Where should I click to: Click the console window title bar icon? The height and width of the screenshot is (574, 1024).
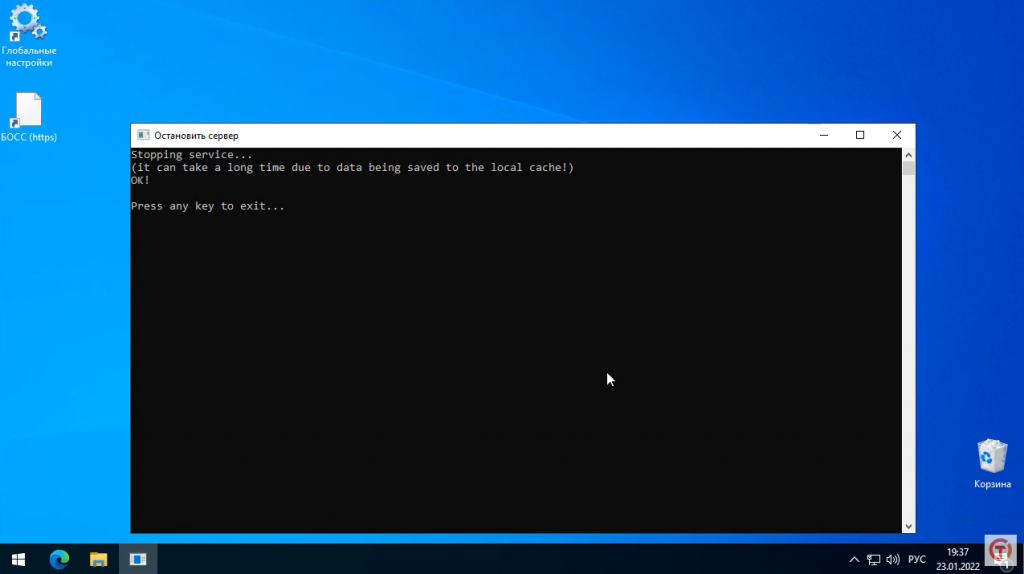click(x=143, y=135)
